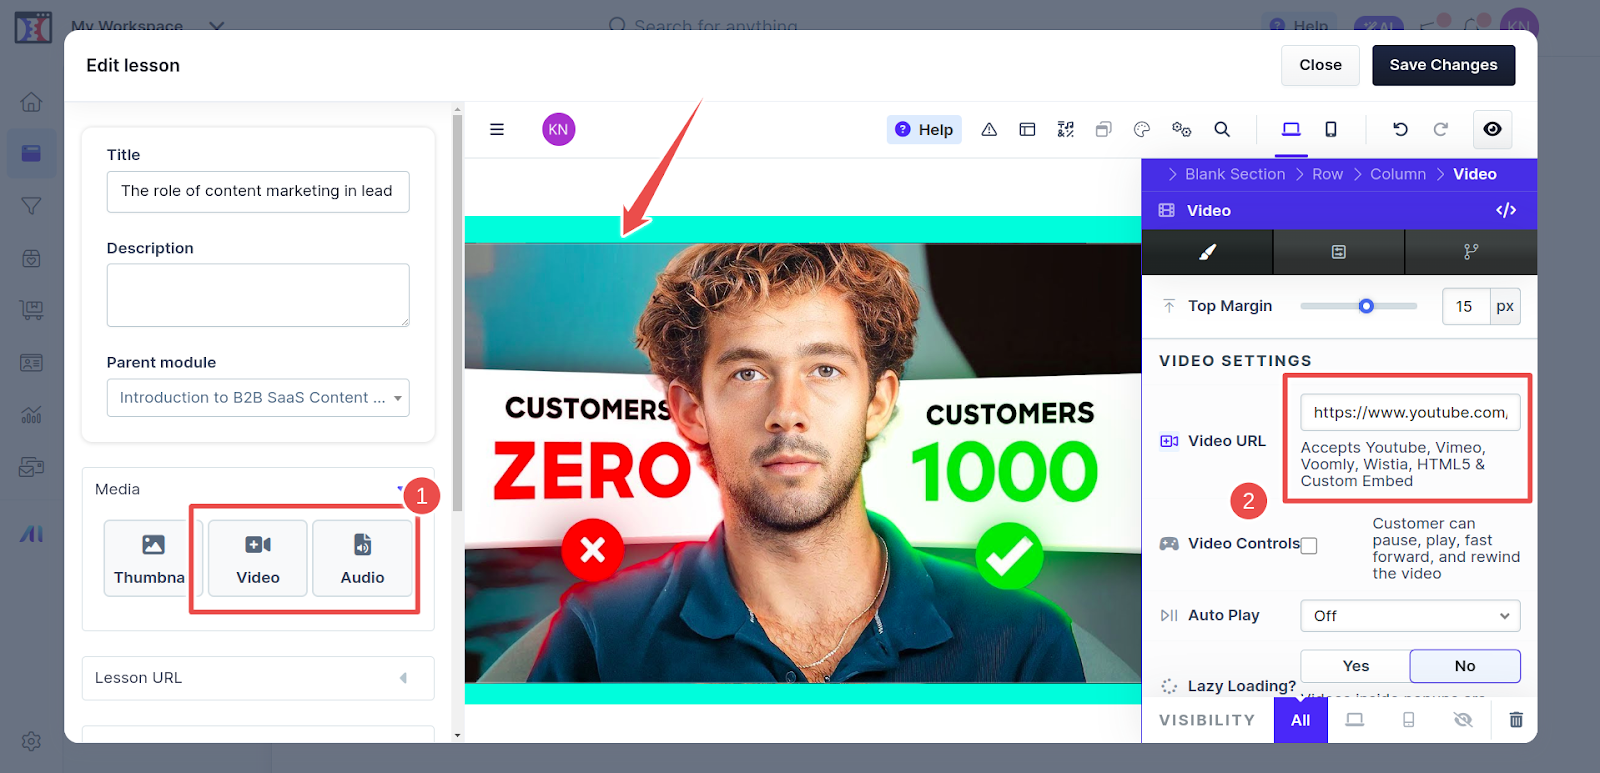Open the preview eye icon
The image size is (1600, 773).
[x=1492, y=129]
